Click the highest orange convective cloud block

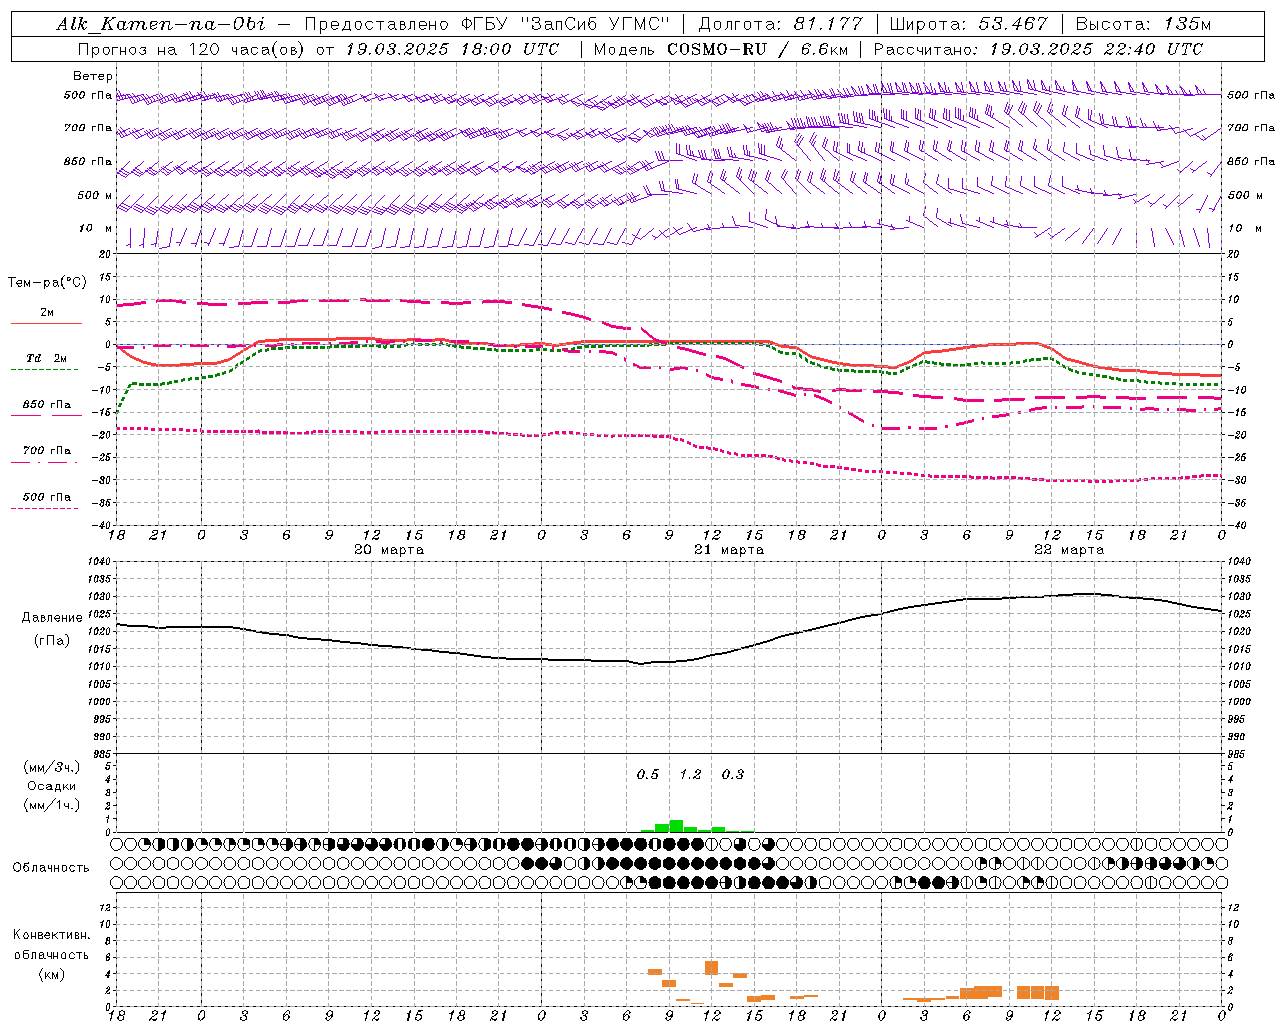712,967
